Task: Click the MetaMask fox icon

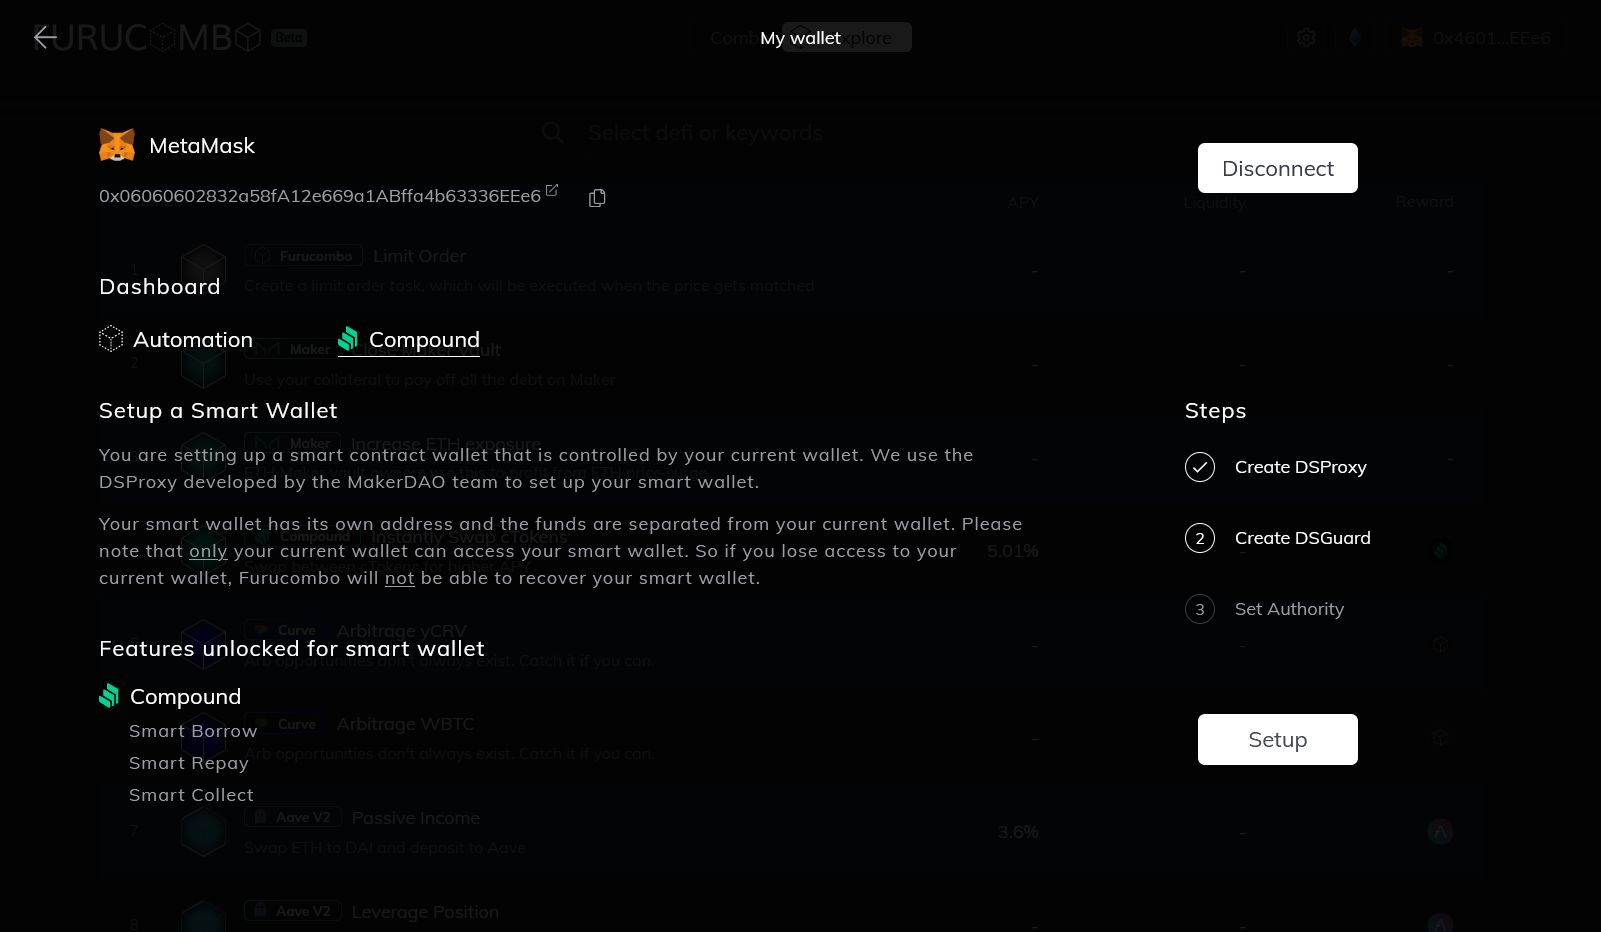Action: [117, 146]
